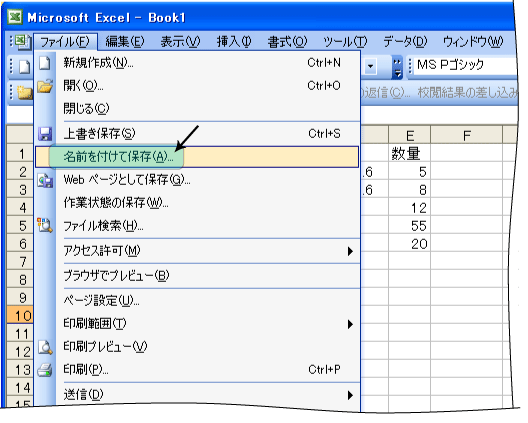Click the Excel icon in the title bar
The image size is (528, 423).
pyautogui.click(x=15, y=17)
